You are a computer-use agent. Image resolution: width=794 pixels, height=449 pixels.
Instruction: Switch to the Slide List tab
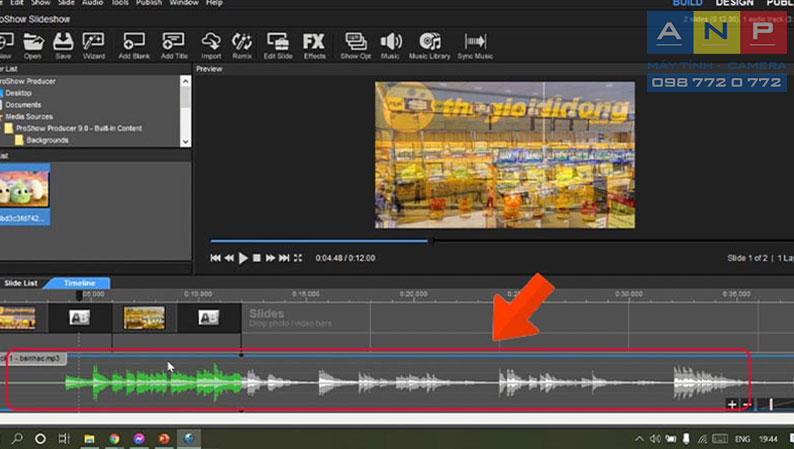[21, 283]
